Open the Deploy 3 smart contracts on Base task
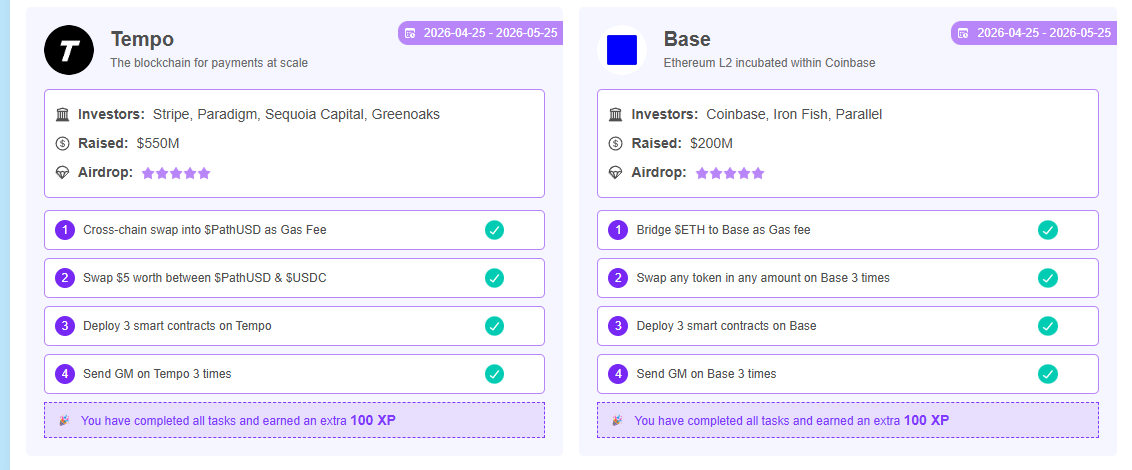Image resolution: width=1132 pixels, height=470 pixels. [x=848, y=326]
